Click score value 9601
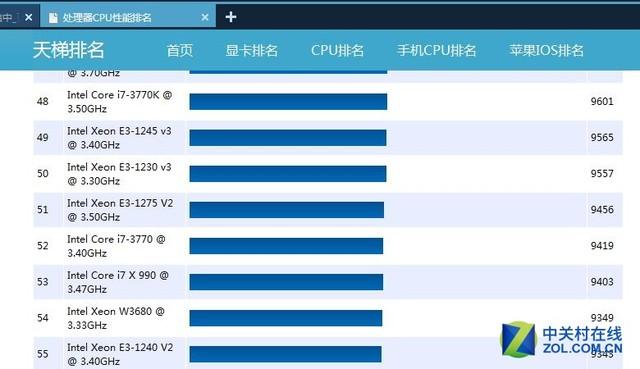The height and width of the screenshot is (369, 640). click(602, 101)
